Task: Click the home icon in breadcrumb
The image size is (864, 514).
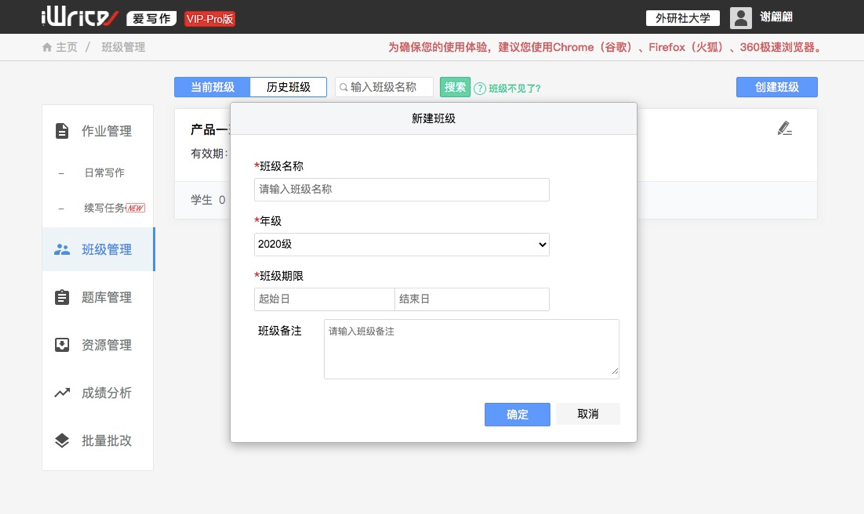Action: pos(47,47)
